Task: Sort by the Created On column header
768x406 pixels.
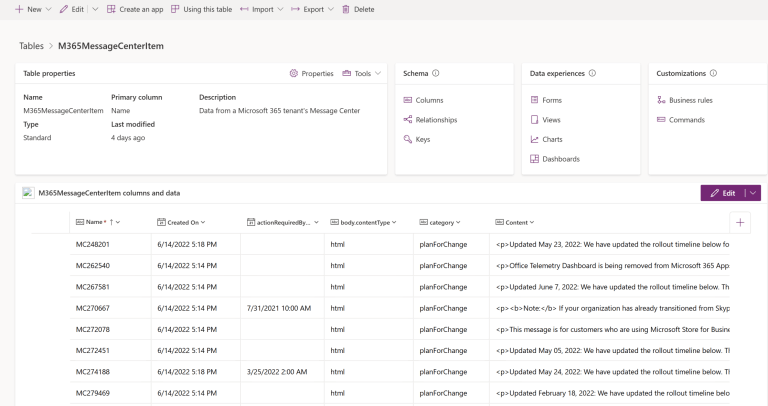Action: (182, 222)
